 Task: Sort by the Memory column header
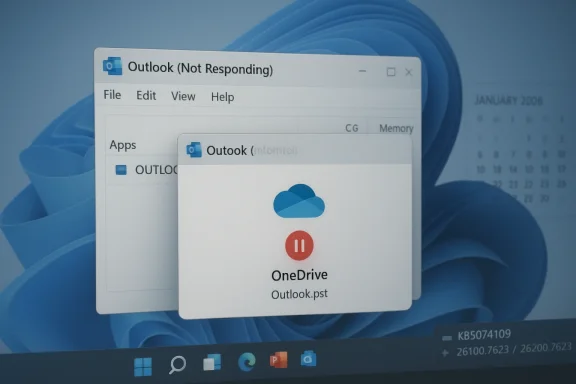(396, 128)
